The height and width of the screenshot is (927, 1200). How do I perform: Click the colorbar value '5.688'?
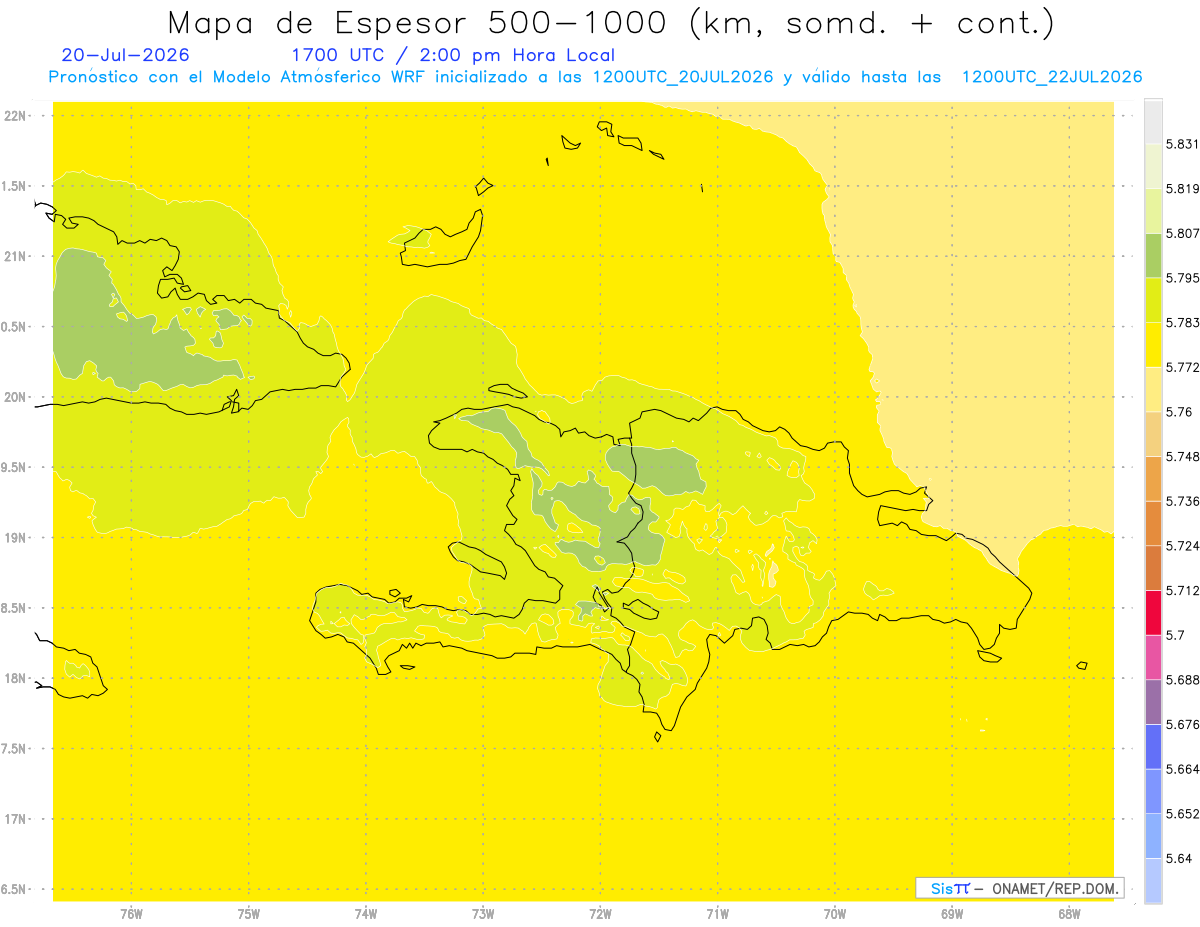[x=1183, y=679]
